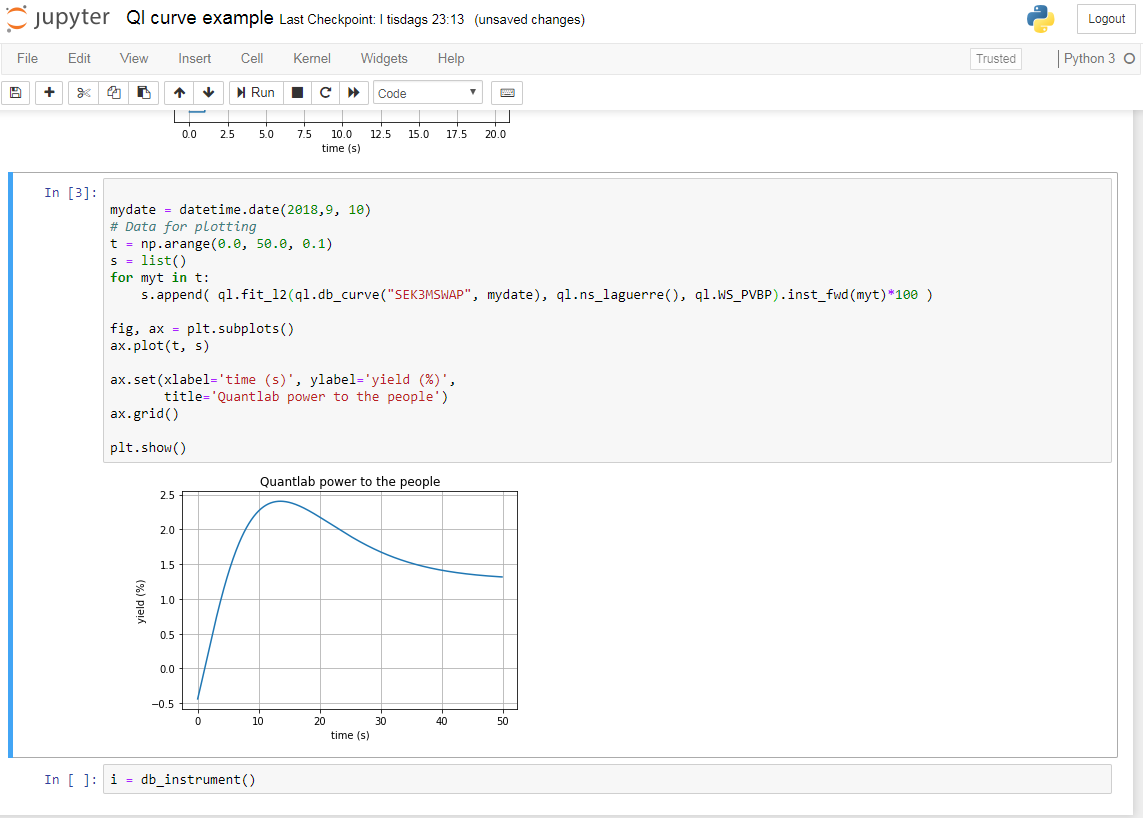Open the Insert menu
The image size is (1143, 818).
pos(195,58)
